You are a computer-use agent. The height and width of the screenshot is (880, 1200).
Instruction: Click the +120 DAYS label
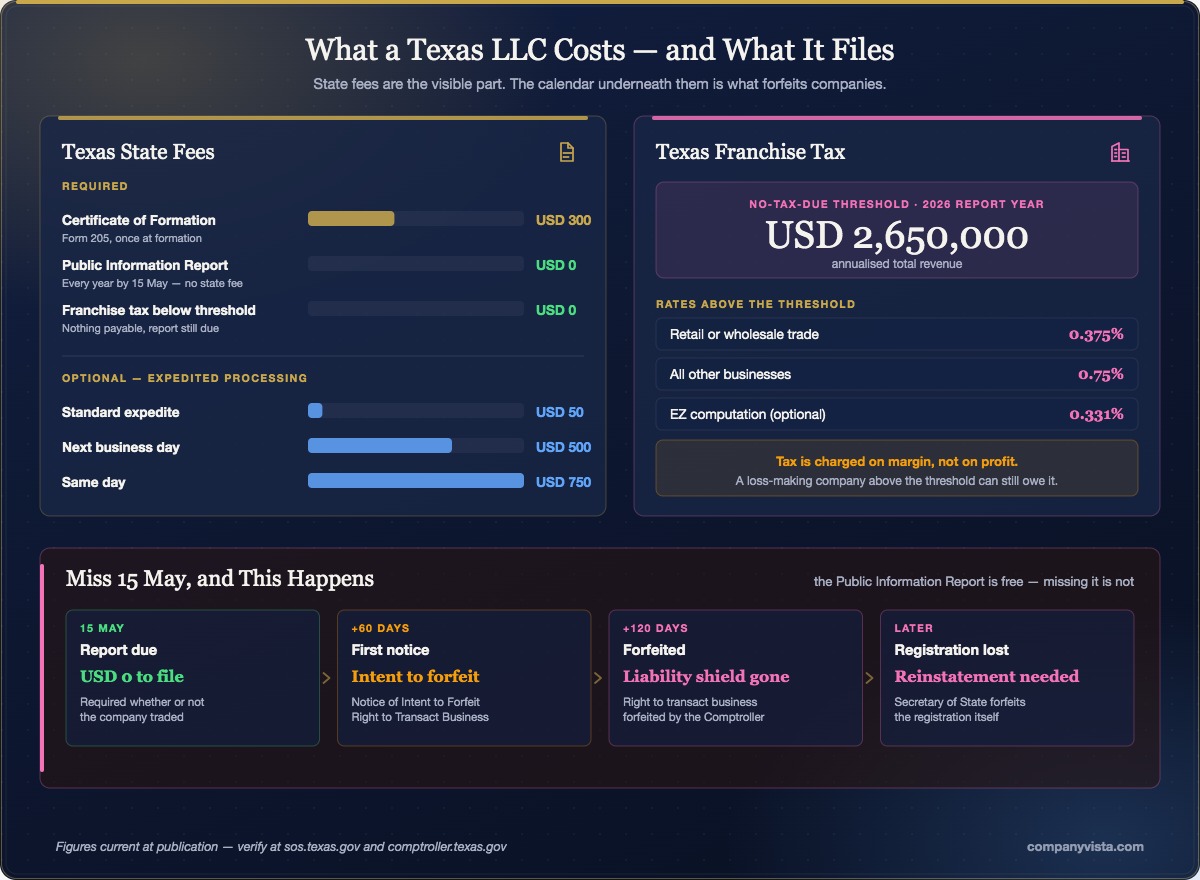(x=655, y=628)
